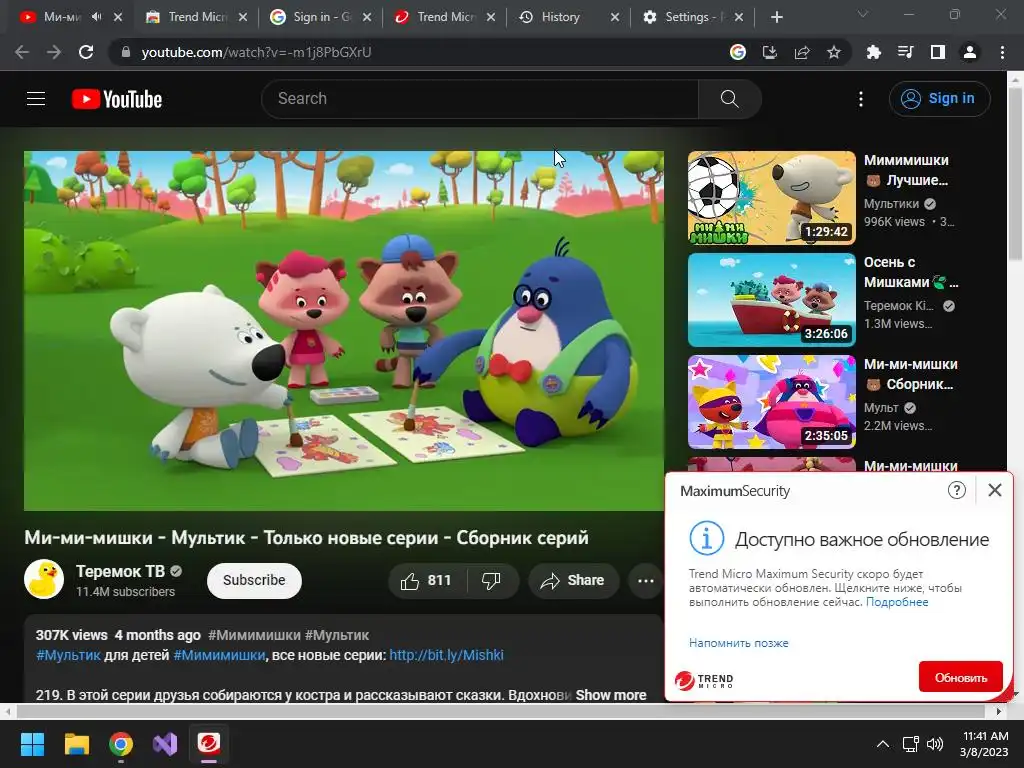Screen dimensions: 1024x768
Task: Open Теремок ТВ channel avatar
Action: (44, 579)
